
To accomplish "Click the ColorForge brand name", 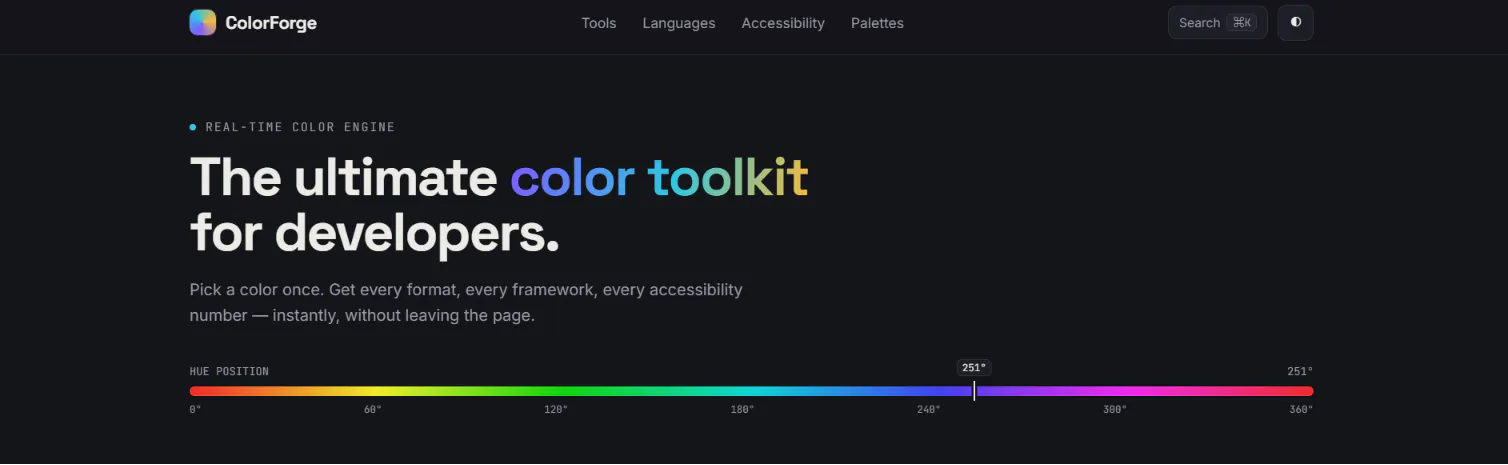I will tap(271, 23).
